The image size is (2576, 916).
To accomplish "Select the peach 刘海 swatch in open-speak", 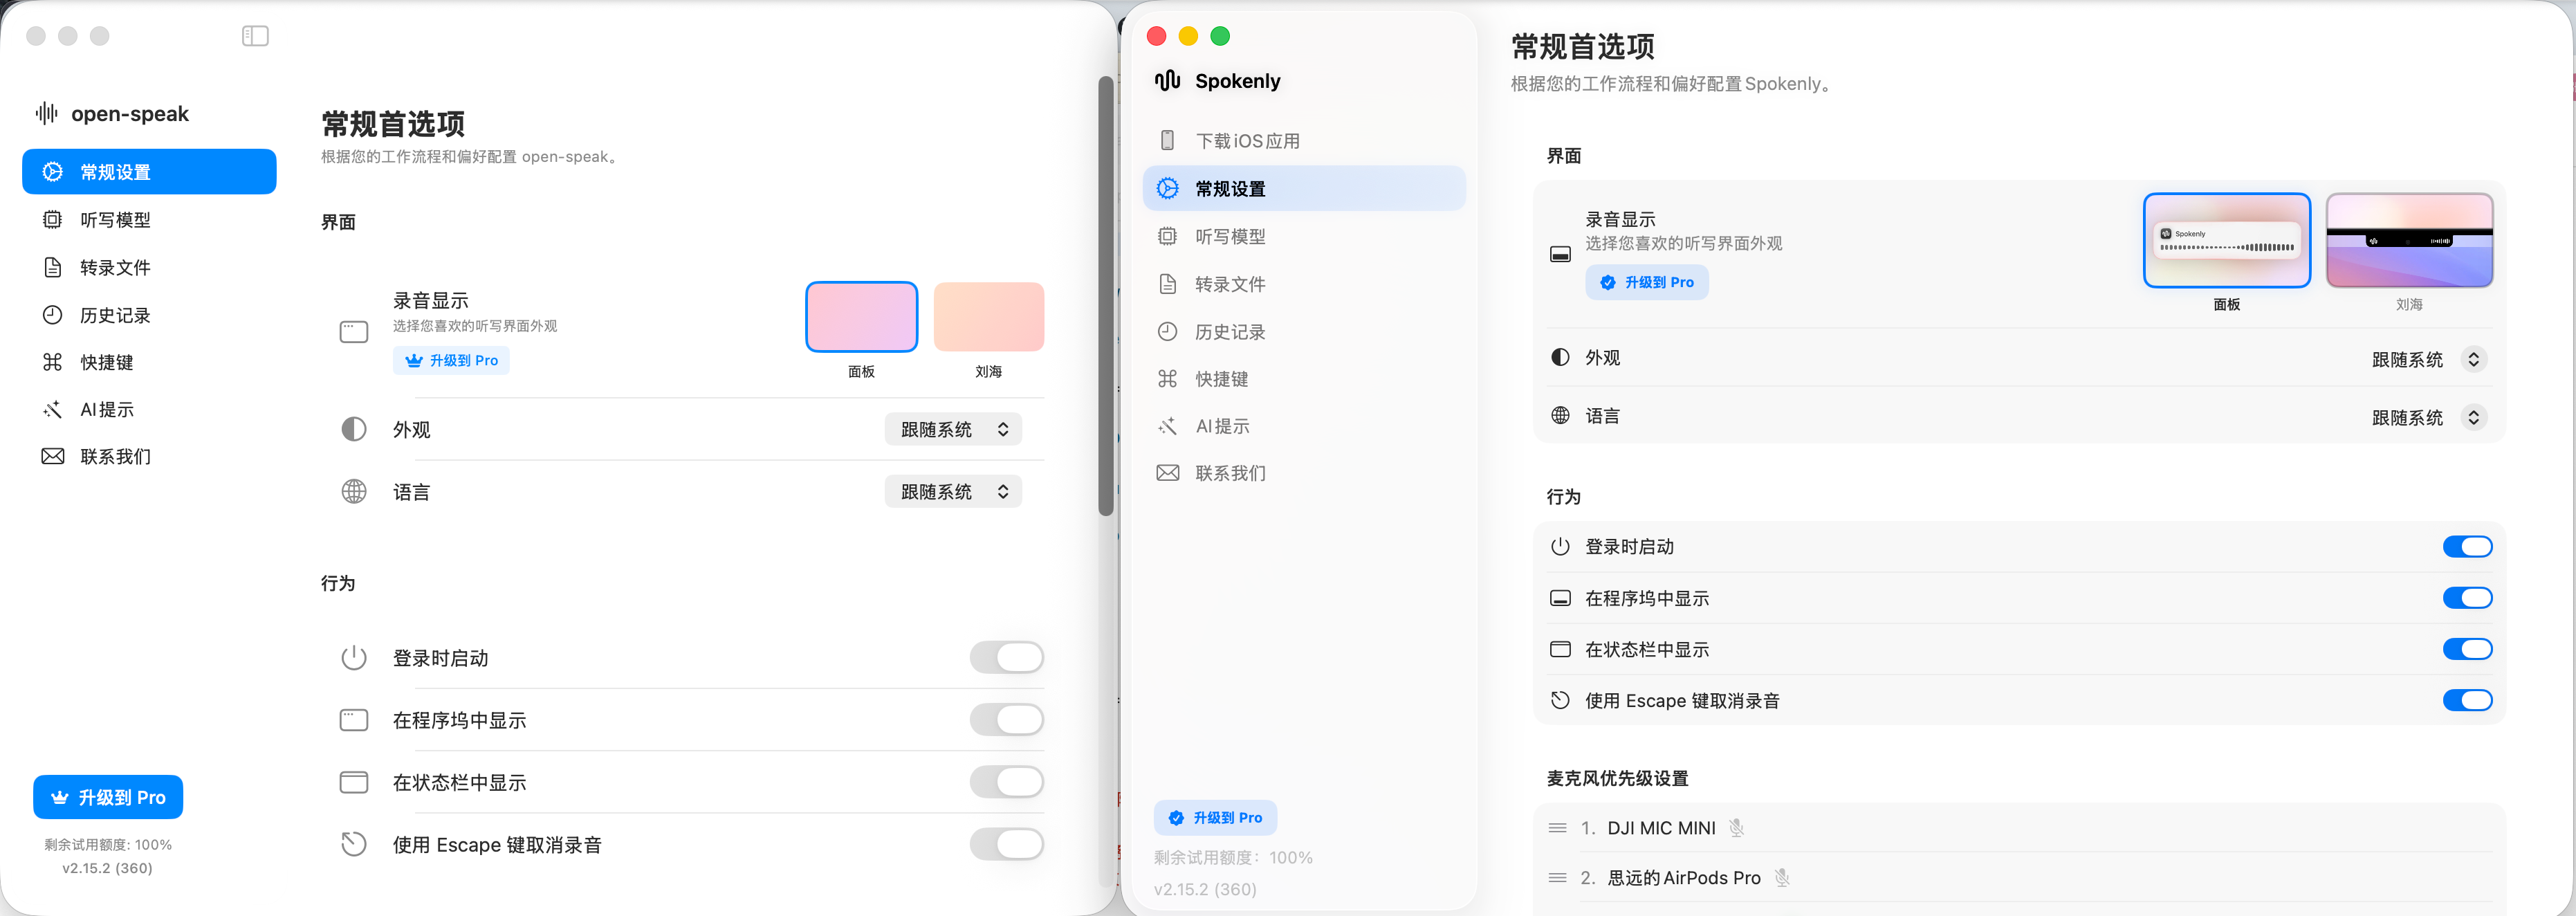I will [988, 317].
